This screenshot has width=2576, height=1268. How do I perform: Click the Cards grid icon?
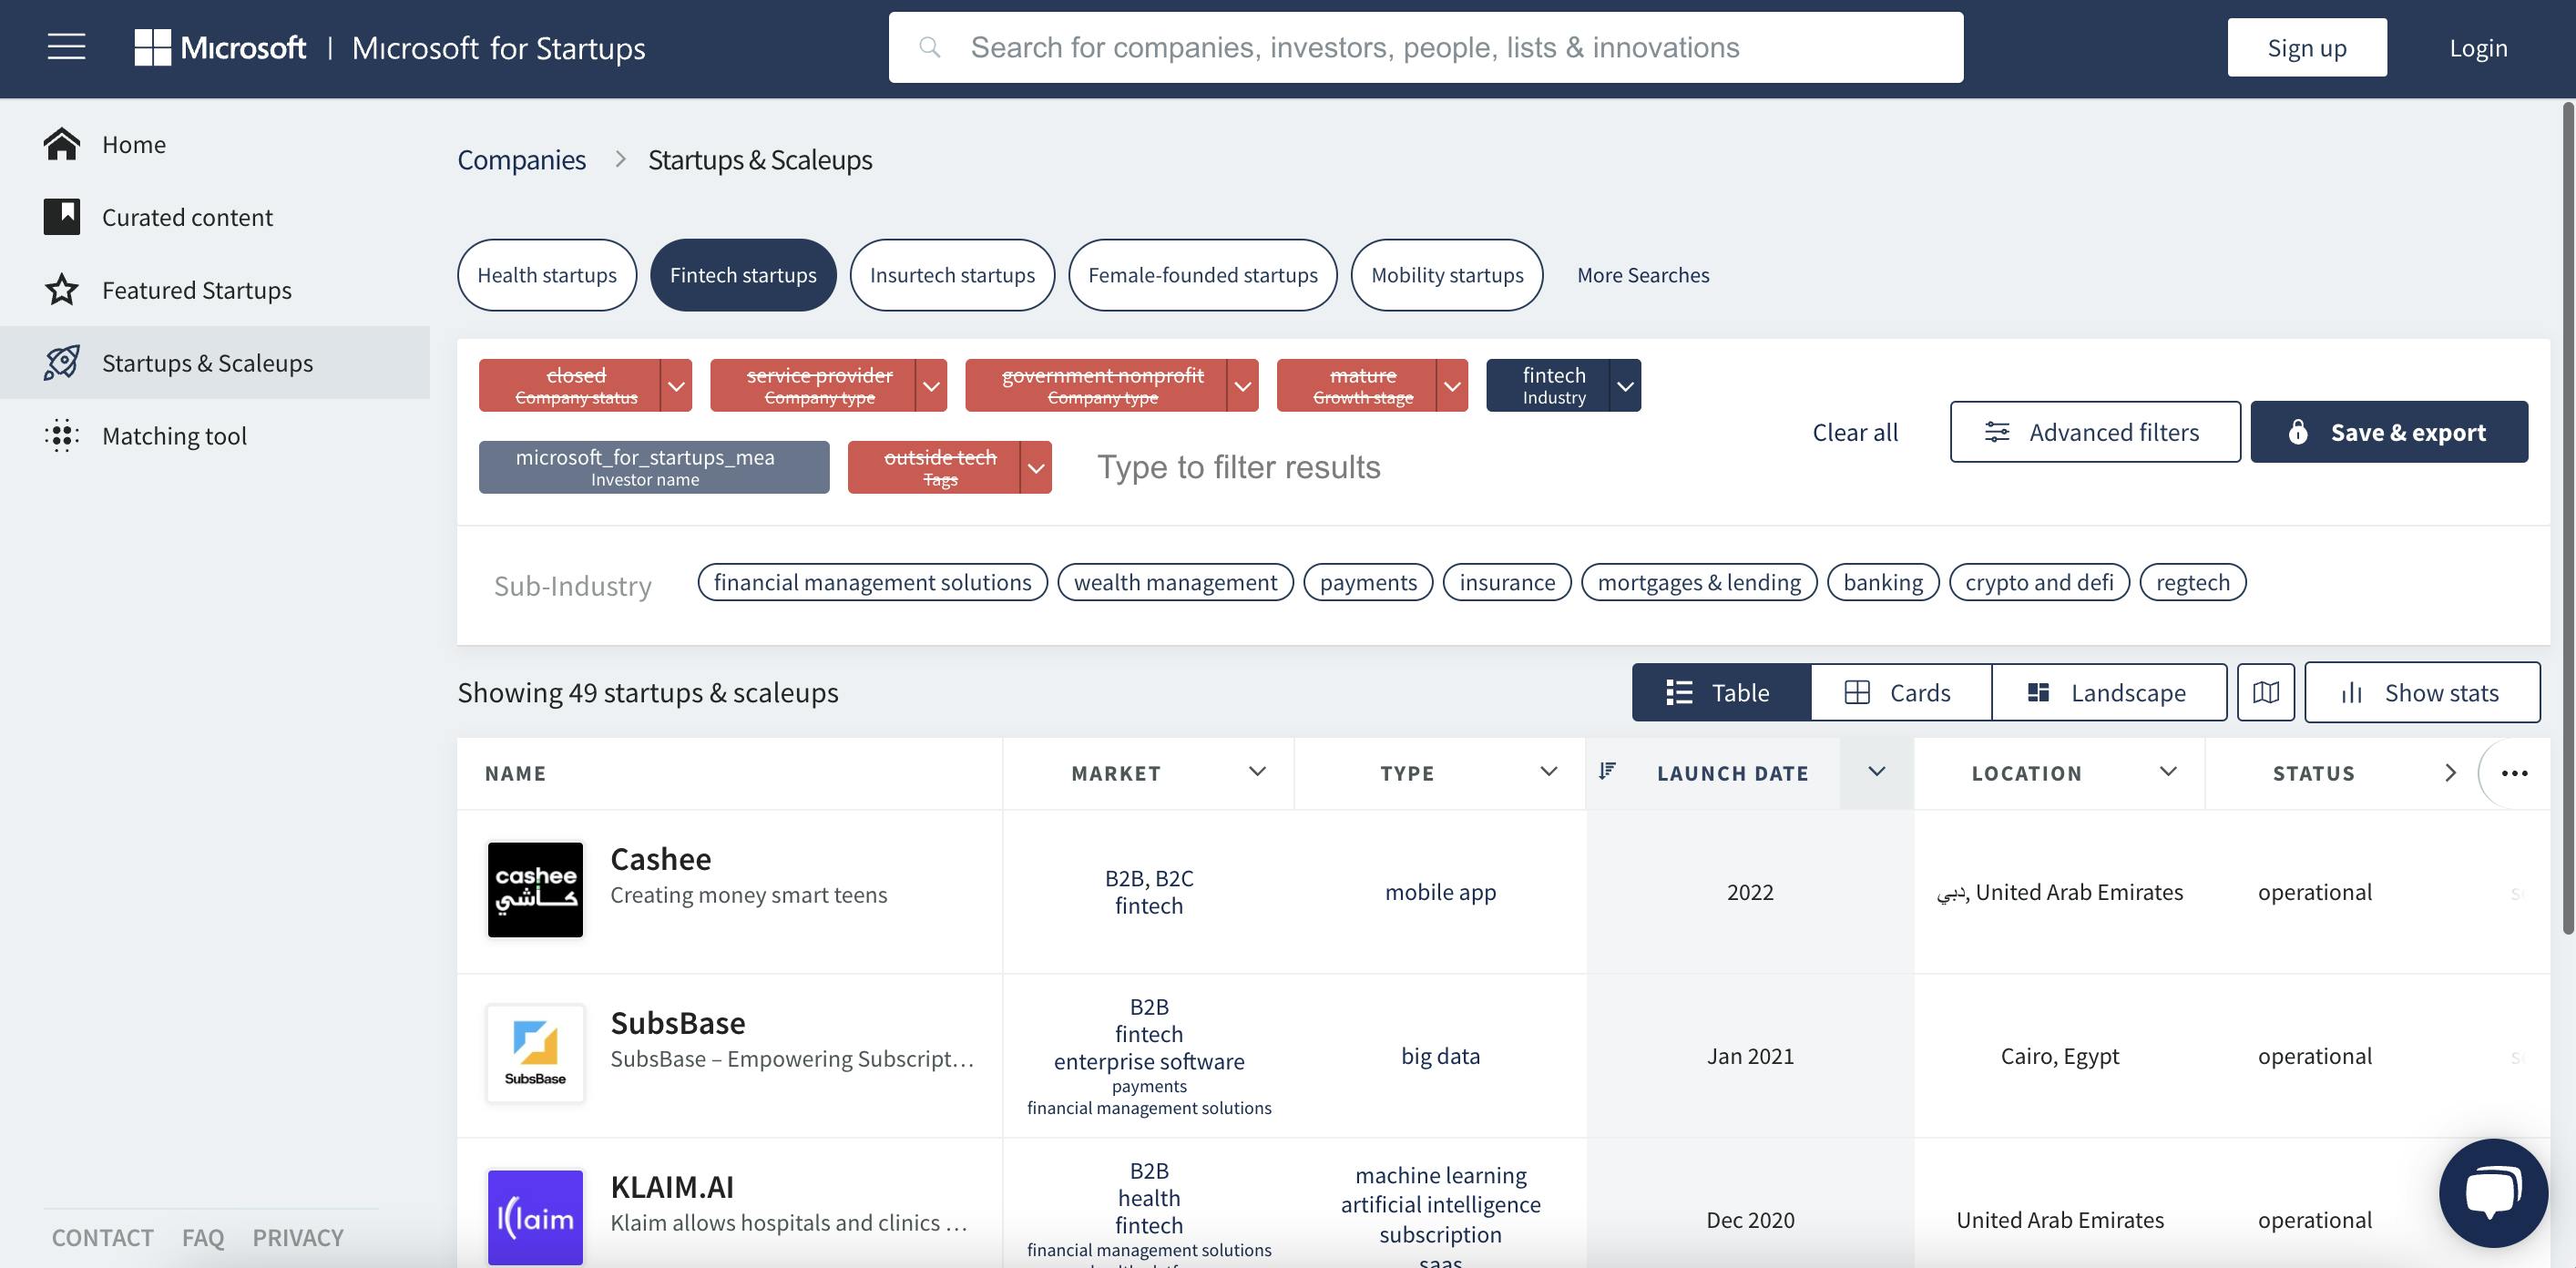[1857, 692]
